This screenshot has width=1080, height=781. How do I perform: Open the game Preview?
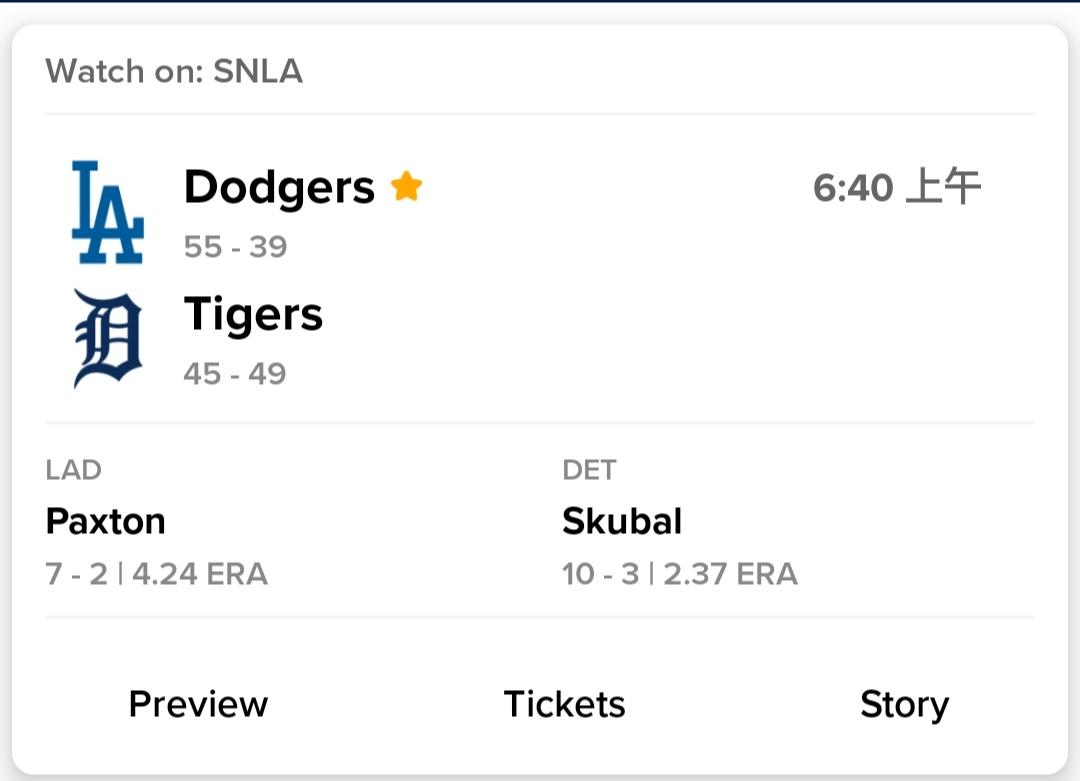click(x=198, y=704)
